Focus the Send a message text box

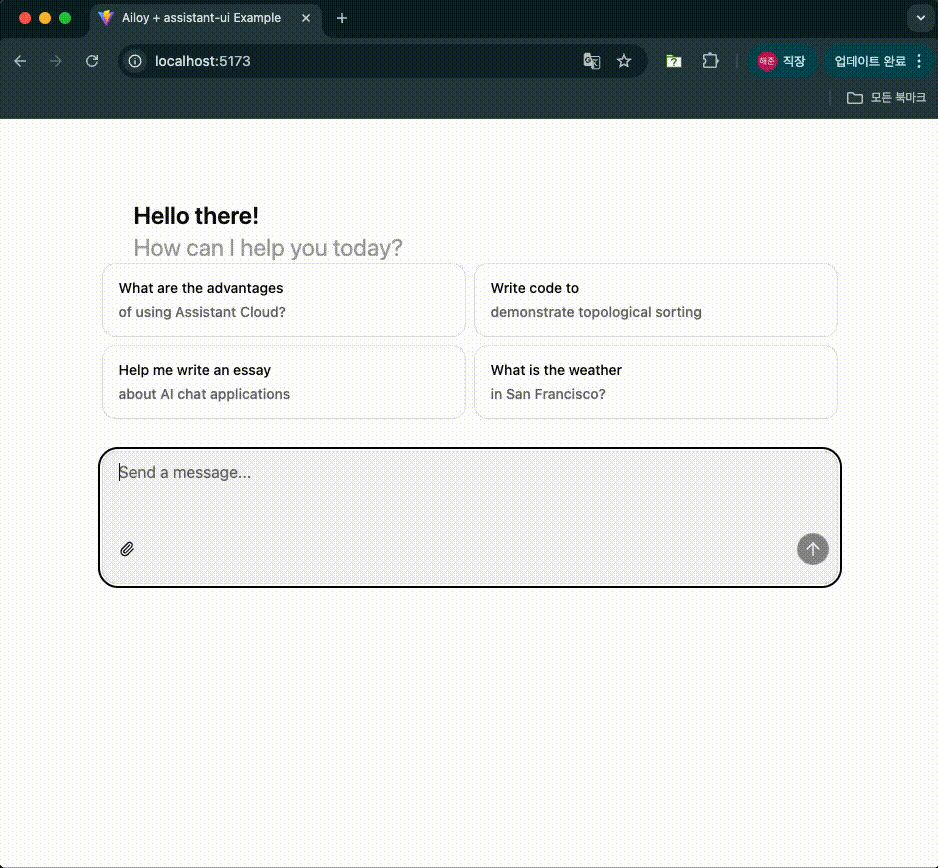(x=469, y=490)
